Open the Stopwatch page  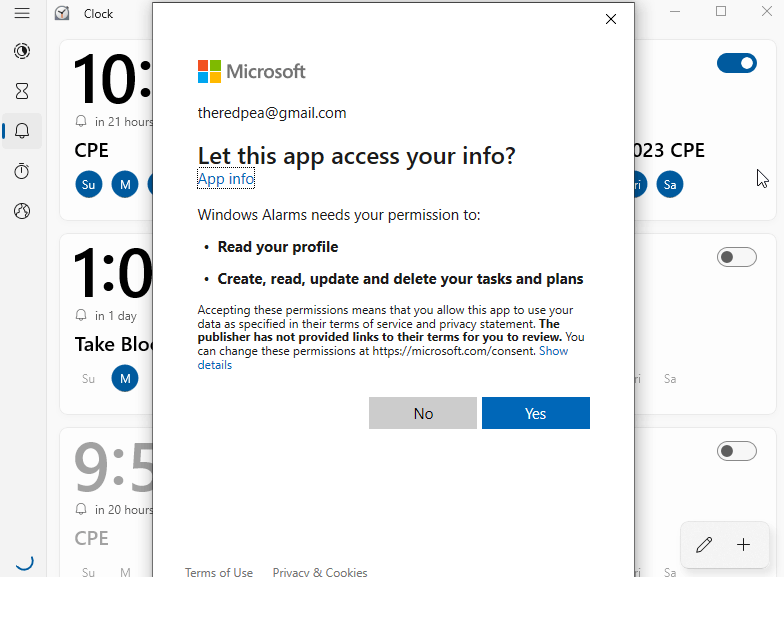pos(22,171)
